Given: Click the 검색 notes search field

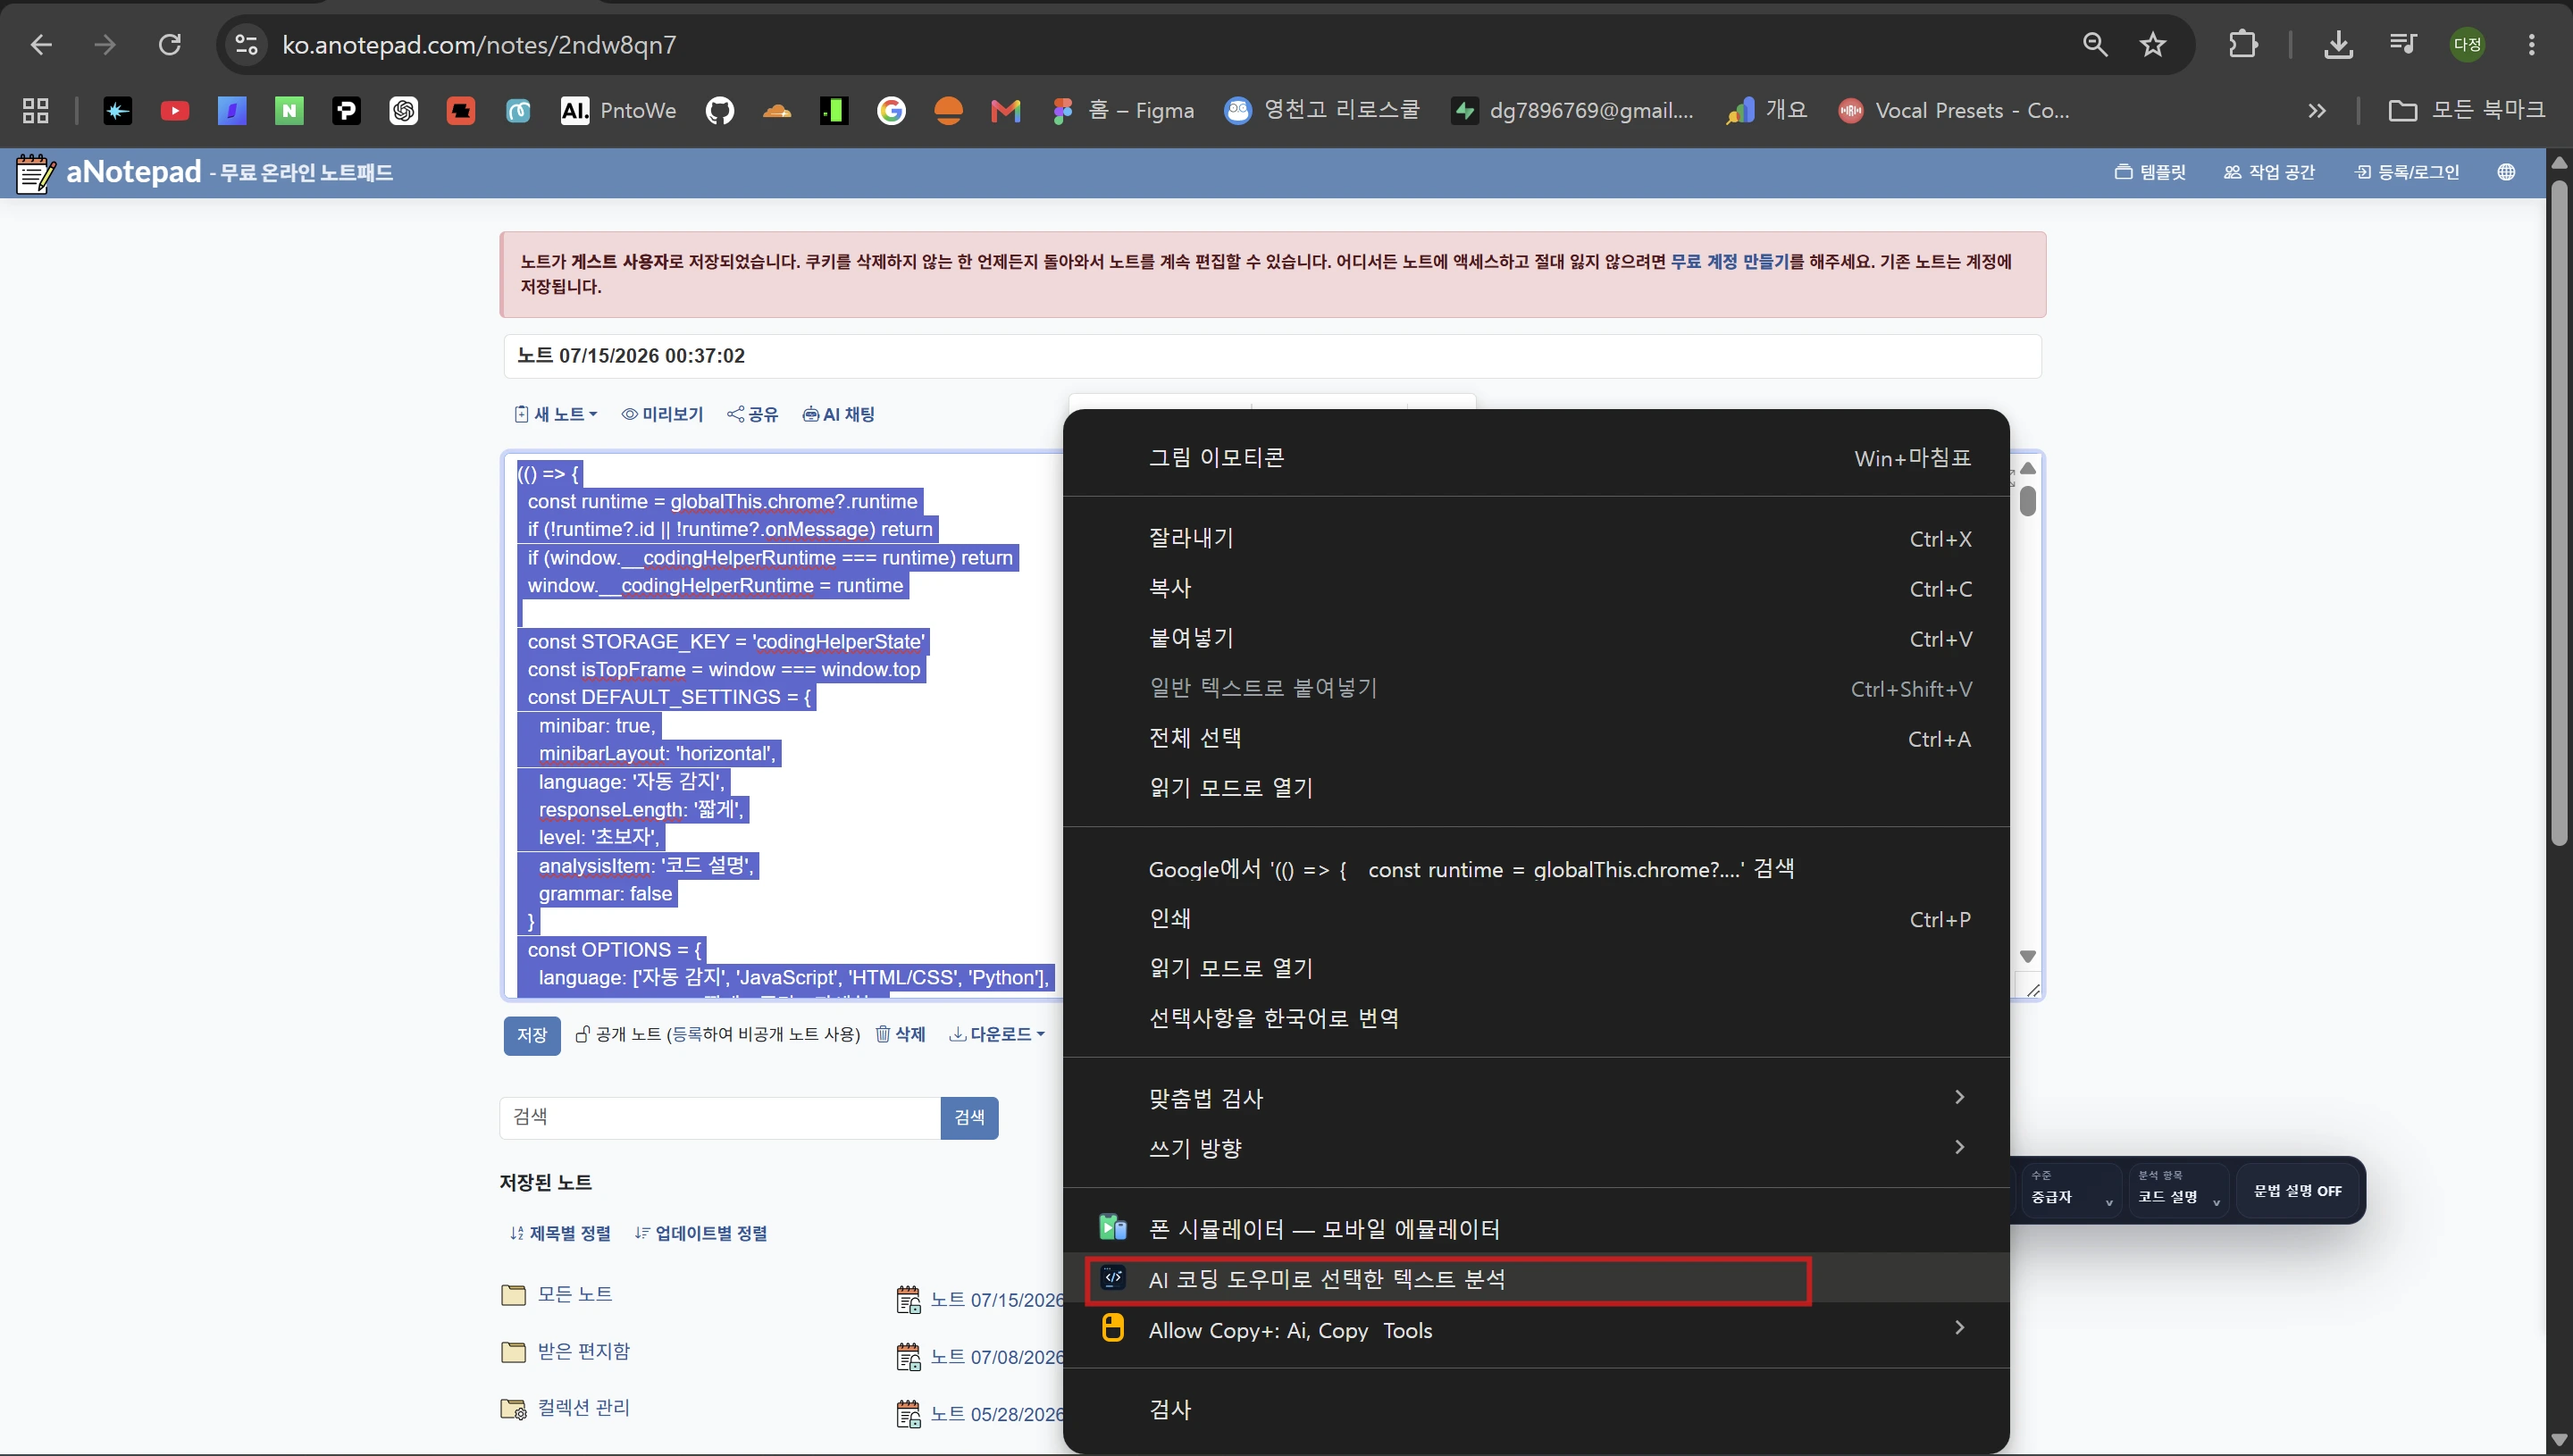Looking at the screenshot, I should tap(720, 1117).
